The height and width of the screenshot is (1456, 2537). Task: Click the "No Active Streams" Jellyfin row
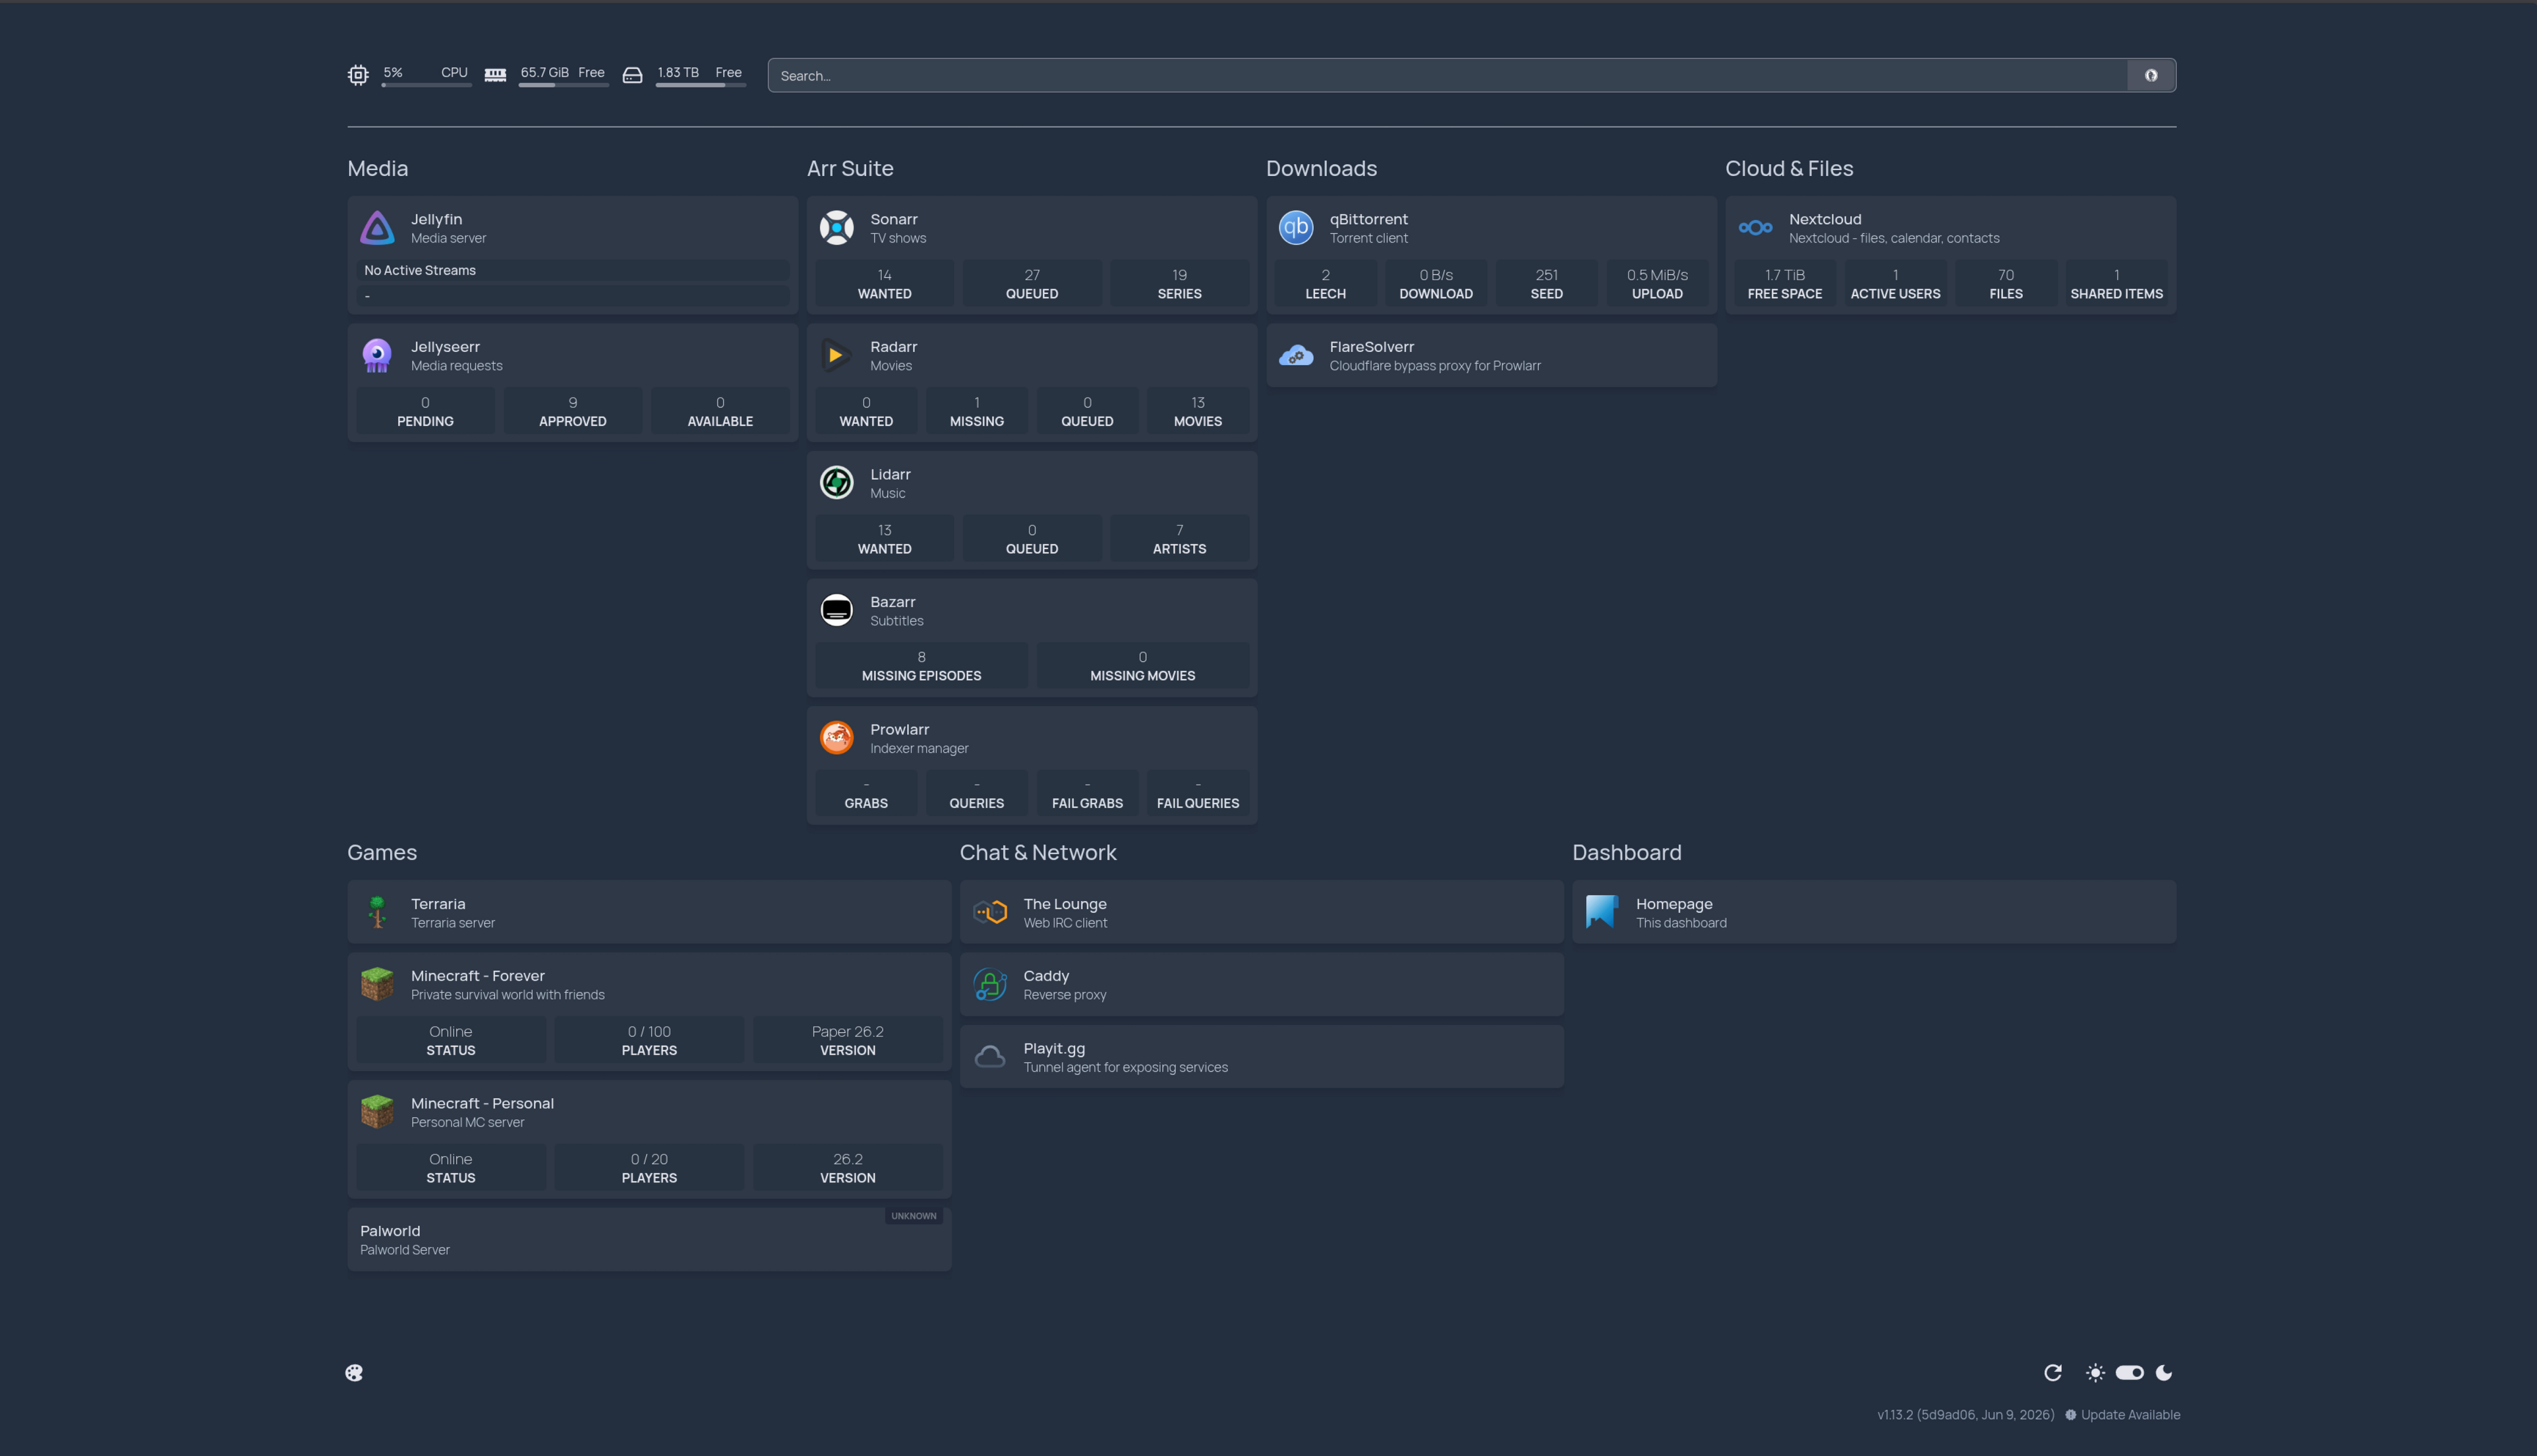tap(573, 270)
